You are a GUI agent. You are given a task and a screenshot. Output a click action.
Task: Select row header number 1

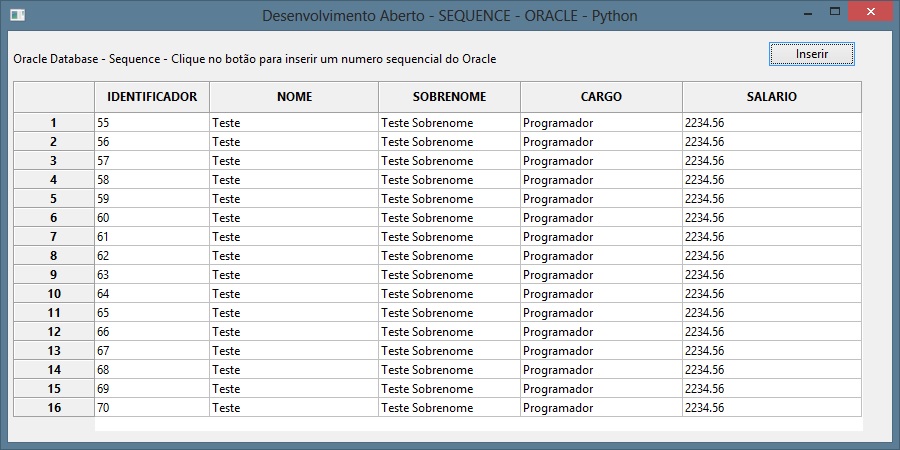pyautogui.click(x=53, y=123)
